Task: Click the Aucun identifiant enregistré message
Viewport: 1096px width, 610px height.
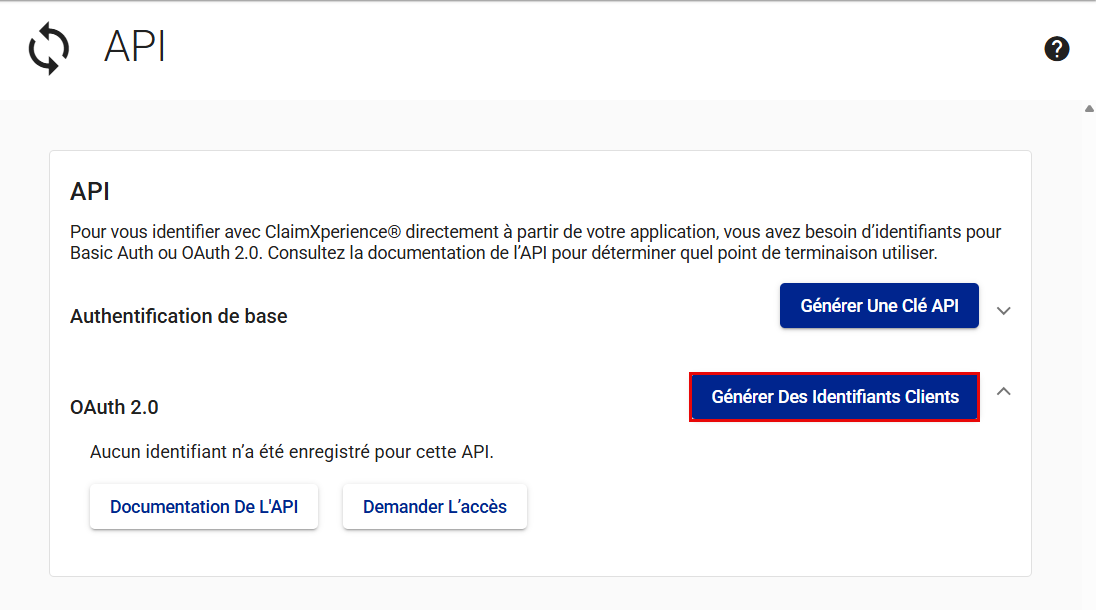Action: [292, 452]
